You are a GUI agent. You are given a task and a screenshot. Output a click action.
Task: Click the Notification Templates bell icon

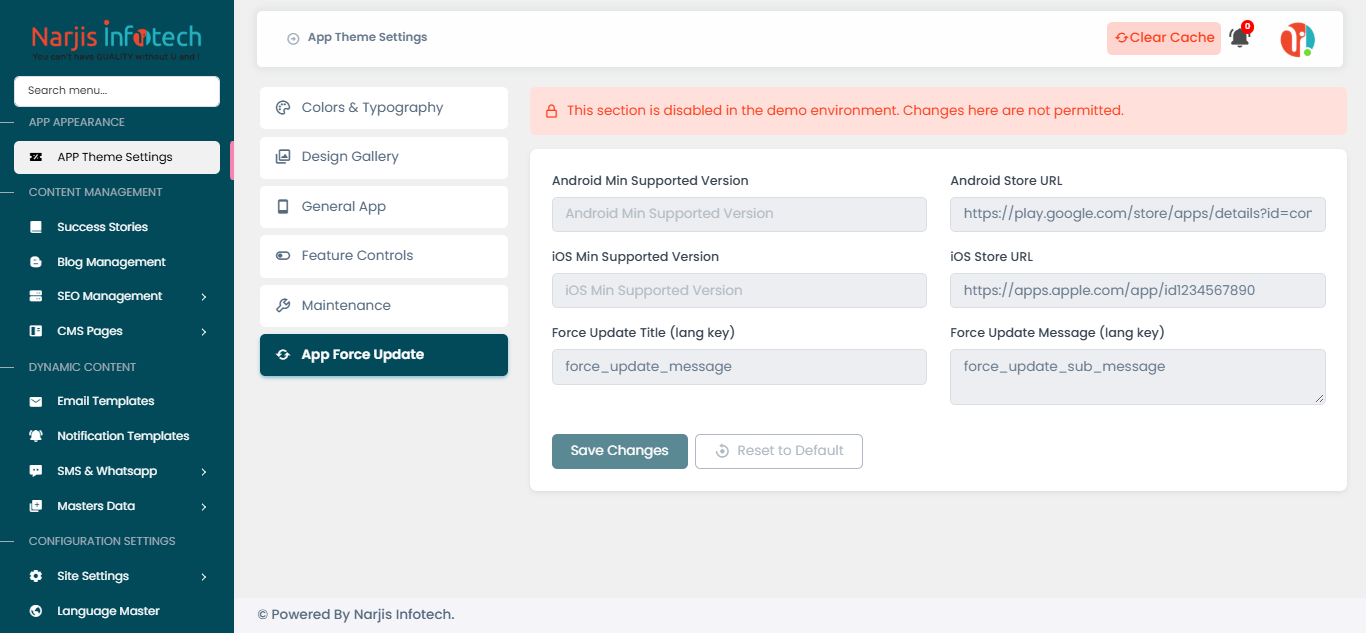pyautogui.click(x=36, y=436)
